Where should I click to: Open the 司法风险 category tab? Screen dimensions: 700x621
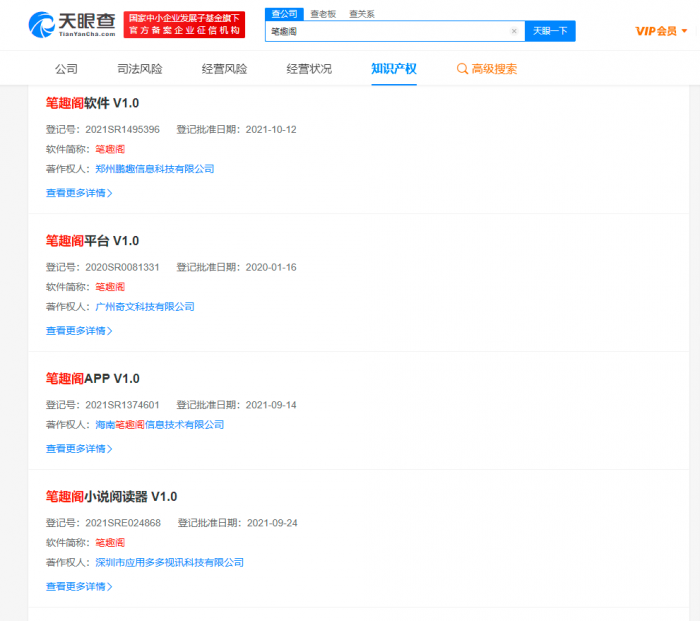click(140, 69)
